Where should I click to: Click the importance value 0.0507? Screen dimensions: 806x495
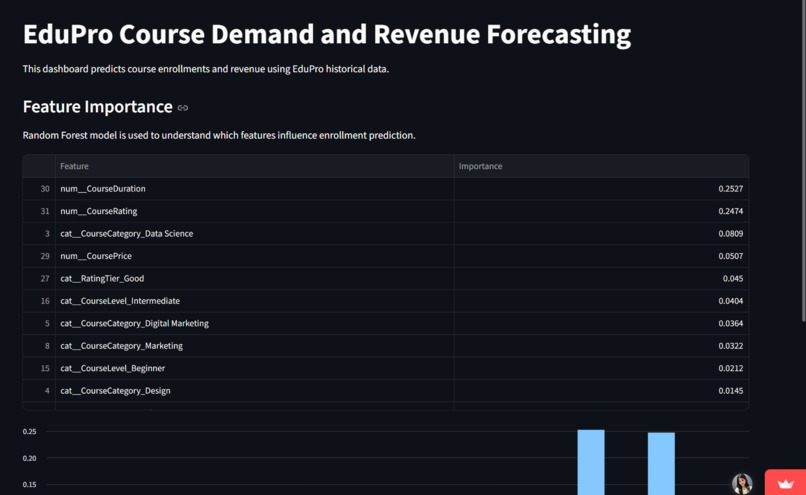(x=730, y=256)
